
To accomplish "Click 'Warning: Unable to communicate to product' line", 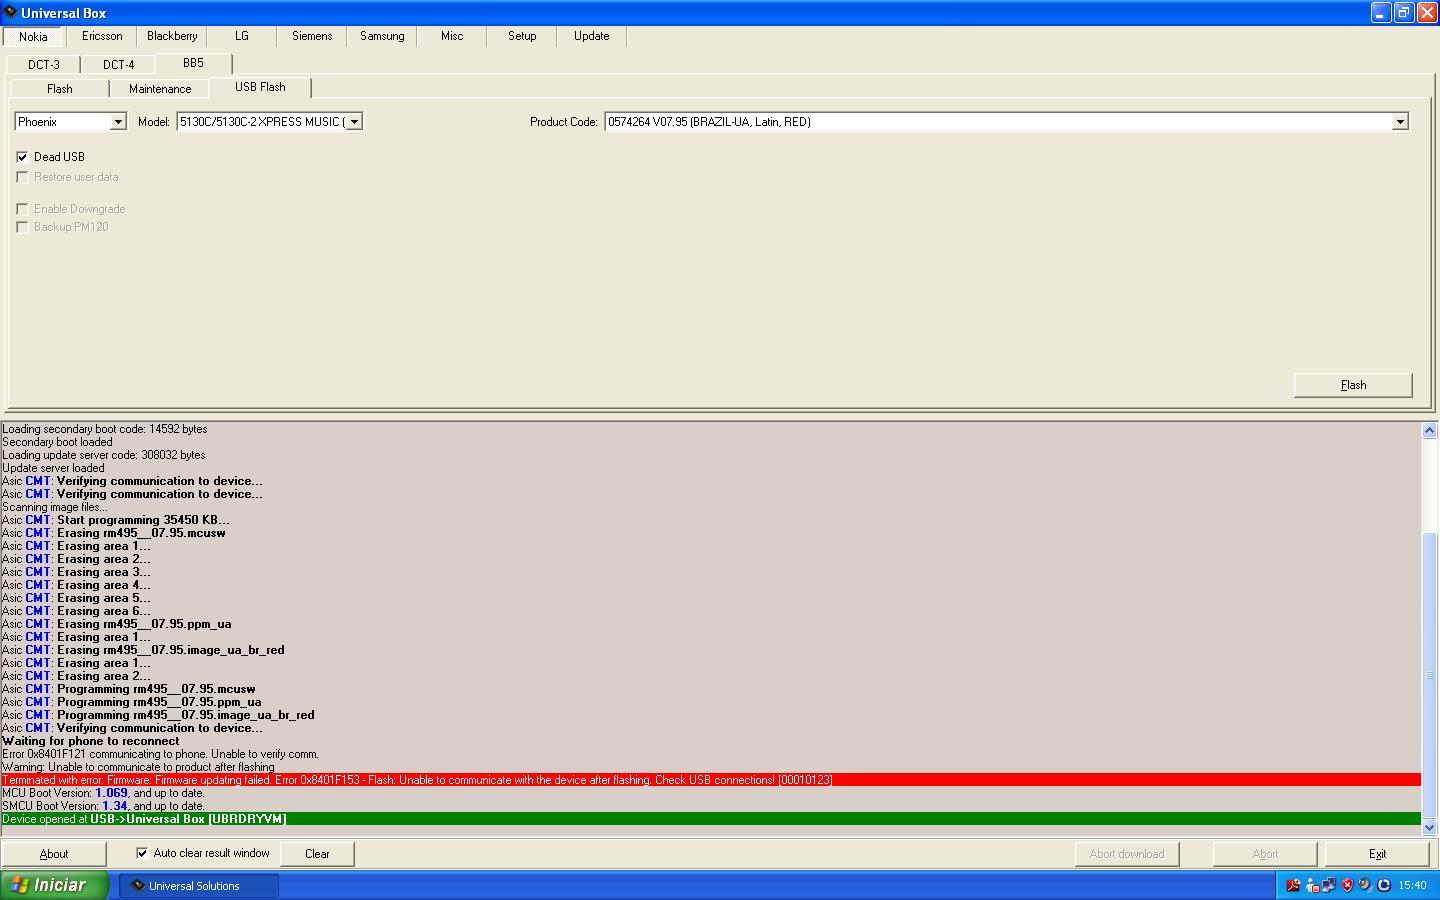I will click(138, 767).
